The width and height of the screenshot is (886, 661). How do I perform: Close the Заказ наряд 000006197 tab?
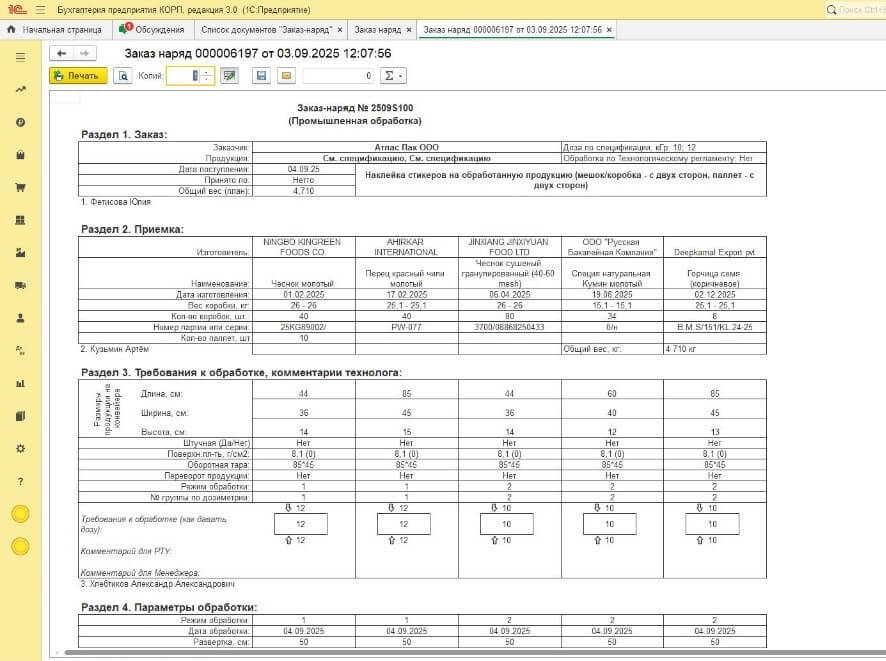(x=609, y=29)
